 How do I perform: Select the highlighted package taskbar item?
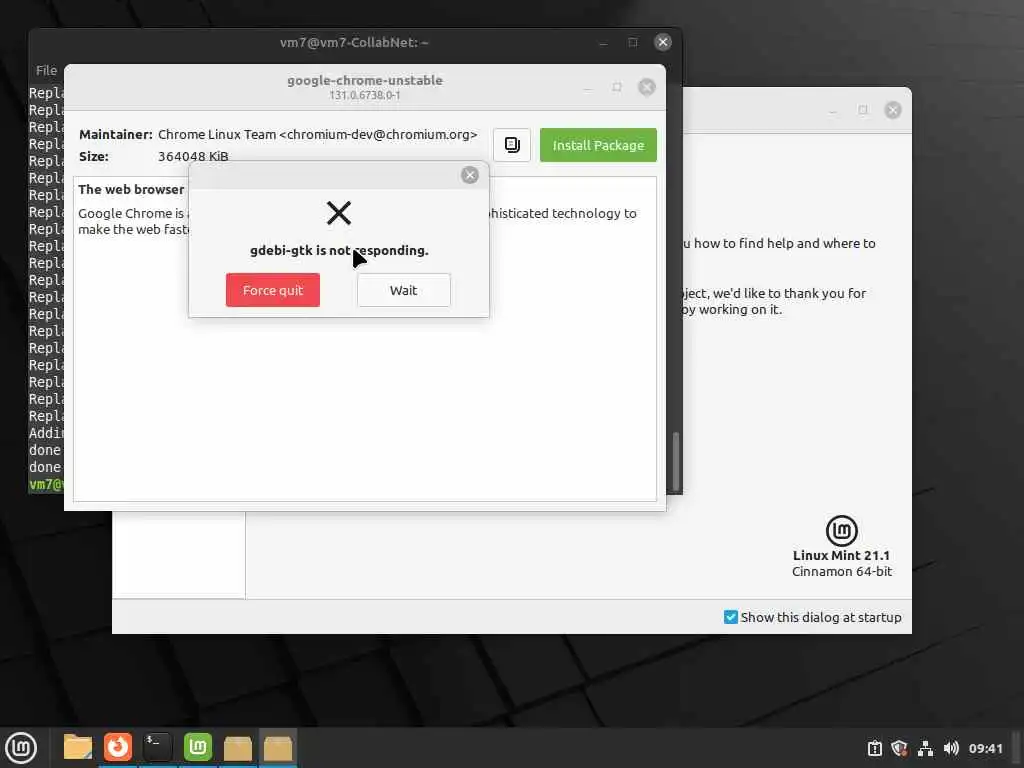pos(278,747)
